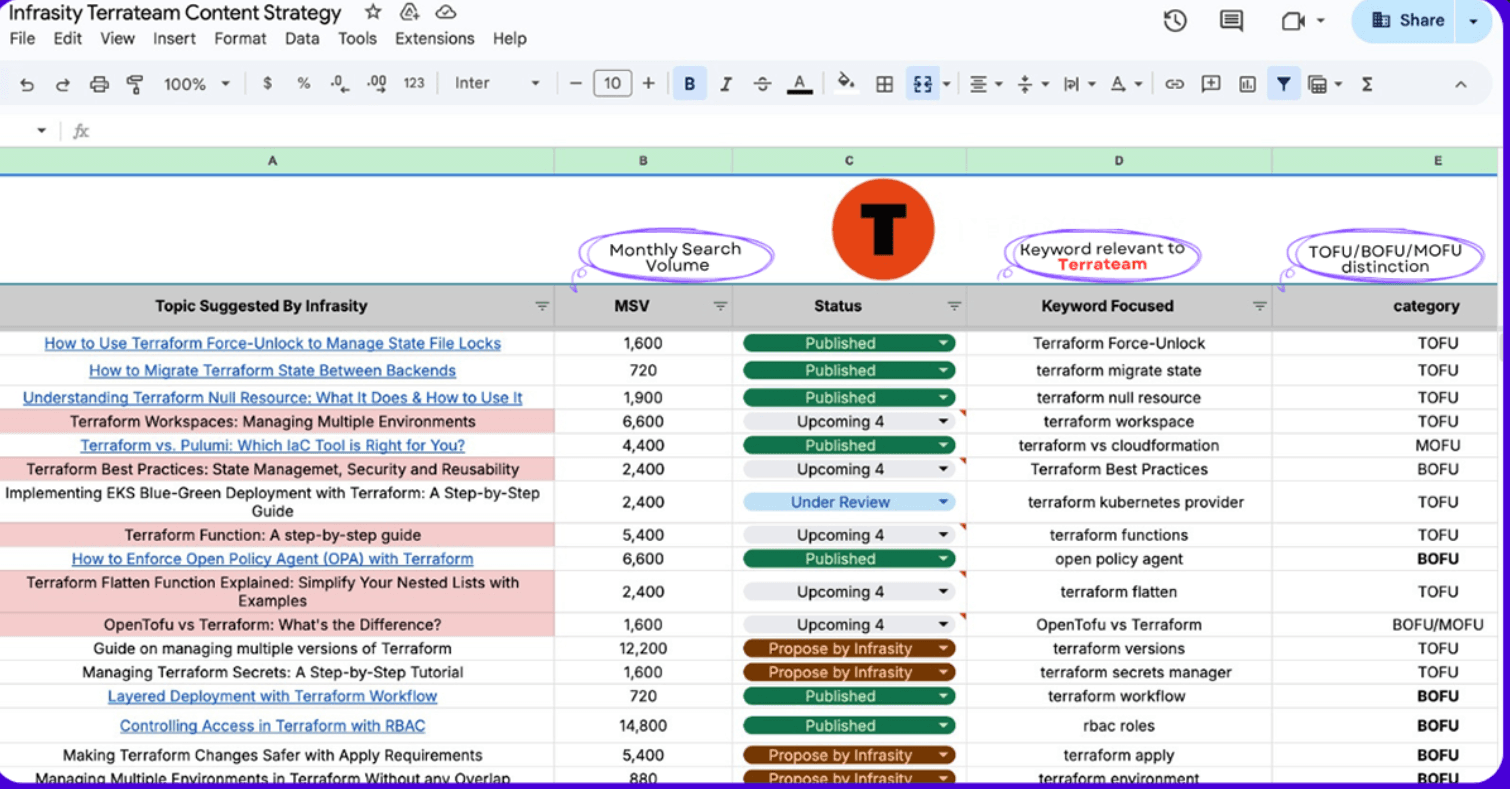Toggle italic formatting
The image size is (1510, 789).
tap(726, 84)
